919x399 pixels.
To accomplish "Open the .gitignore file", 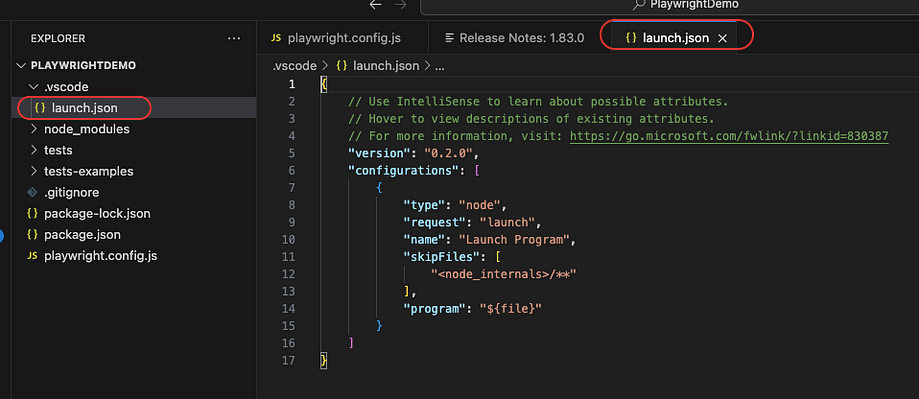I will click(x=134, y=192).
